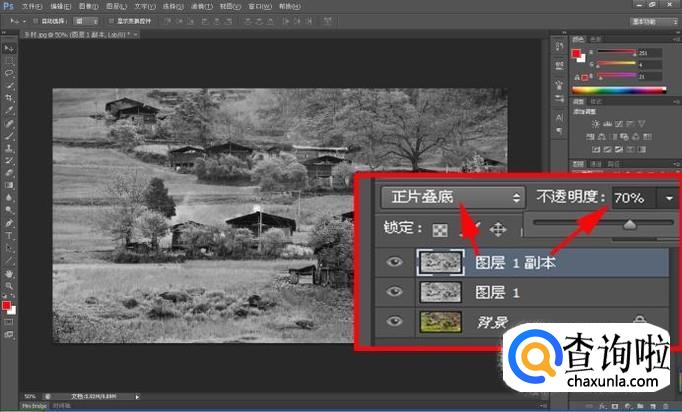This screenshot has width=682, height=412.
Task: Toggle visibility of 图层 1 layer
Action: [395, 293]
